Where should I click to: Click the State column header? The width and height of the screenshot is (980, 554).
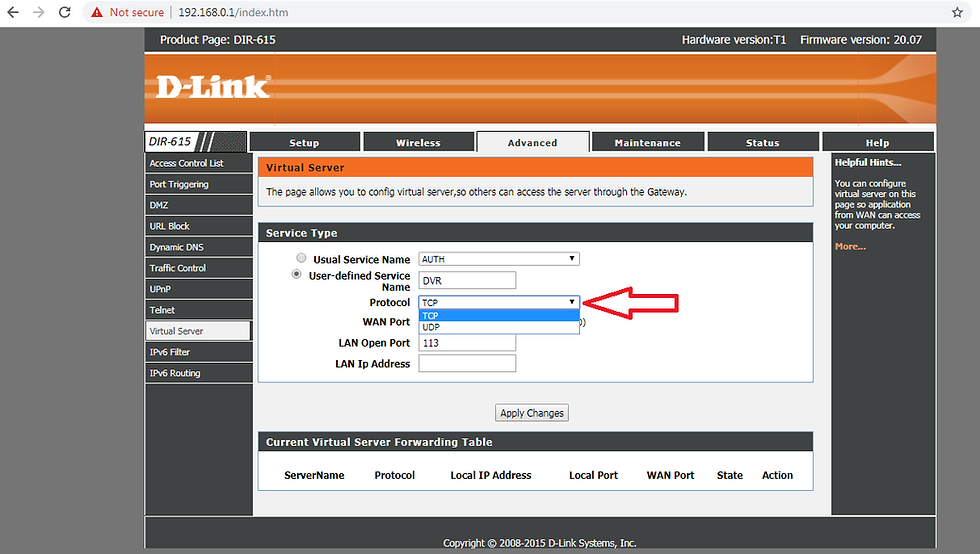[x=730, y=475]
